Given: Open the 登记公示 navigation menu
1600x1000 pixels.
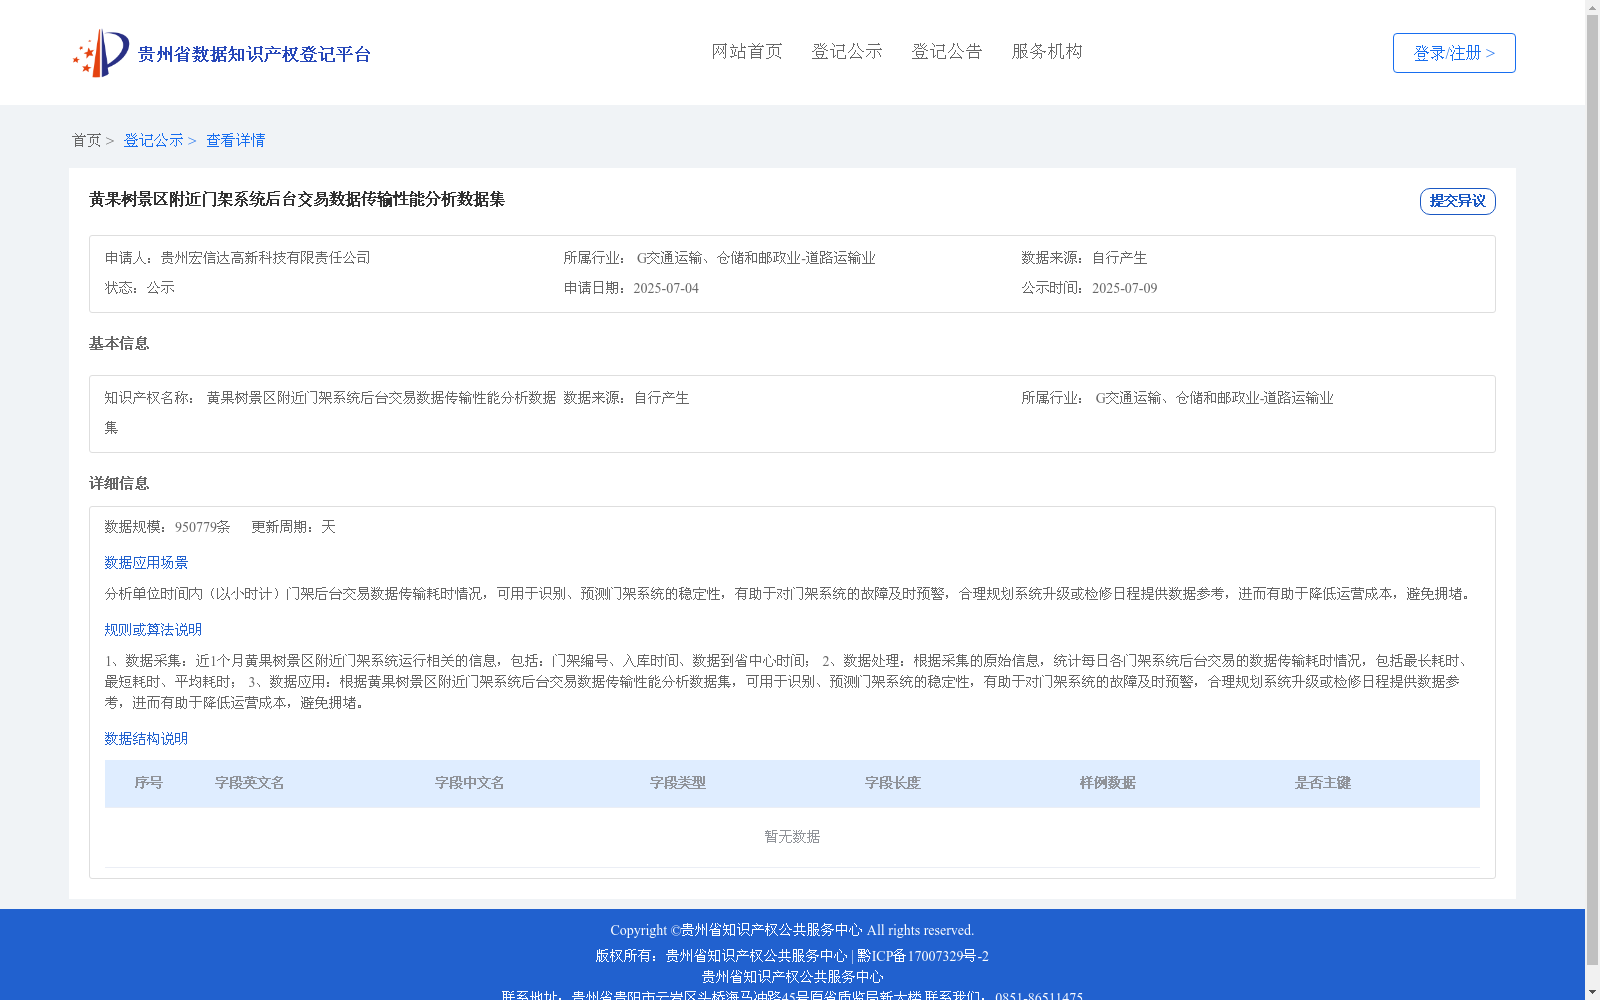Looking at the screenshot, I should point(847,51).
